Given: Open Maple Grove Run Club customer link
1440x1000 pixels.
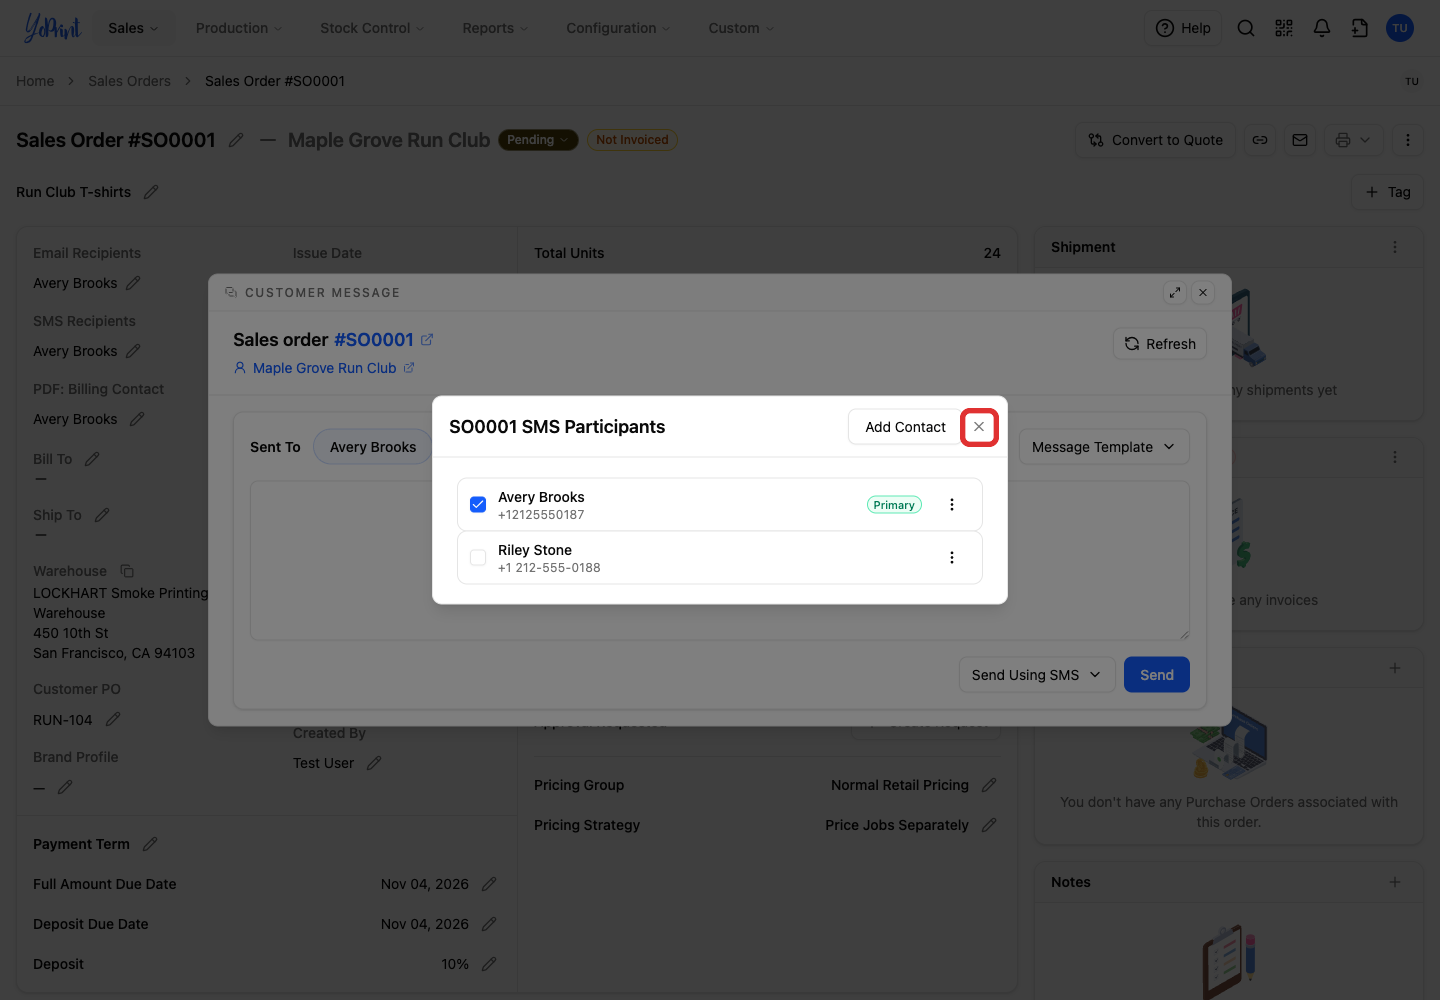Looking at the screenshot, I should tap(324, 368).
